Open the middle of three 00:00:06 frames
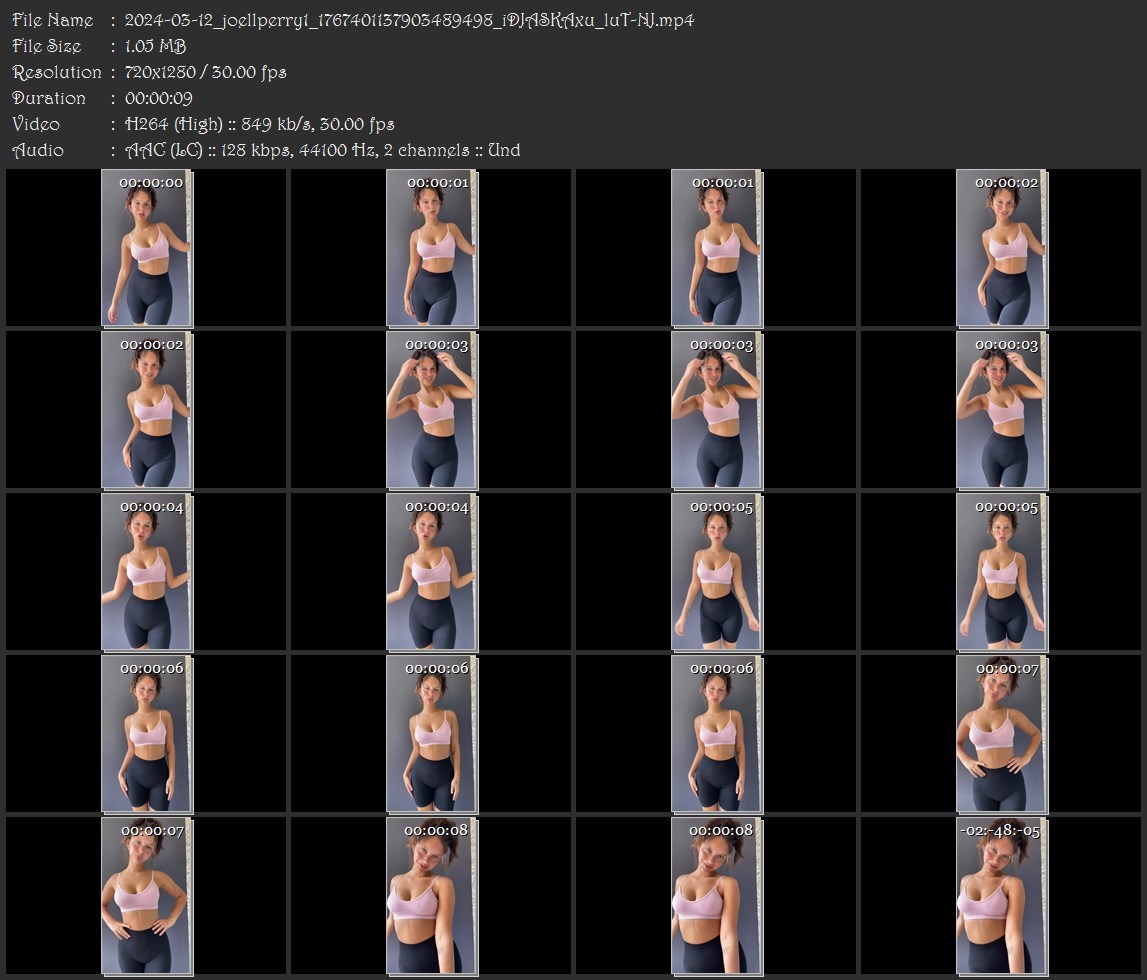The image size is (1147, 980). (x=432, y=734)
